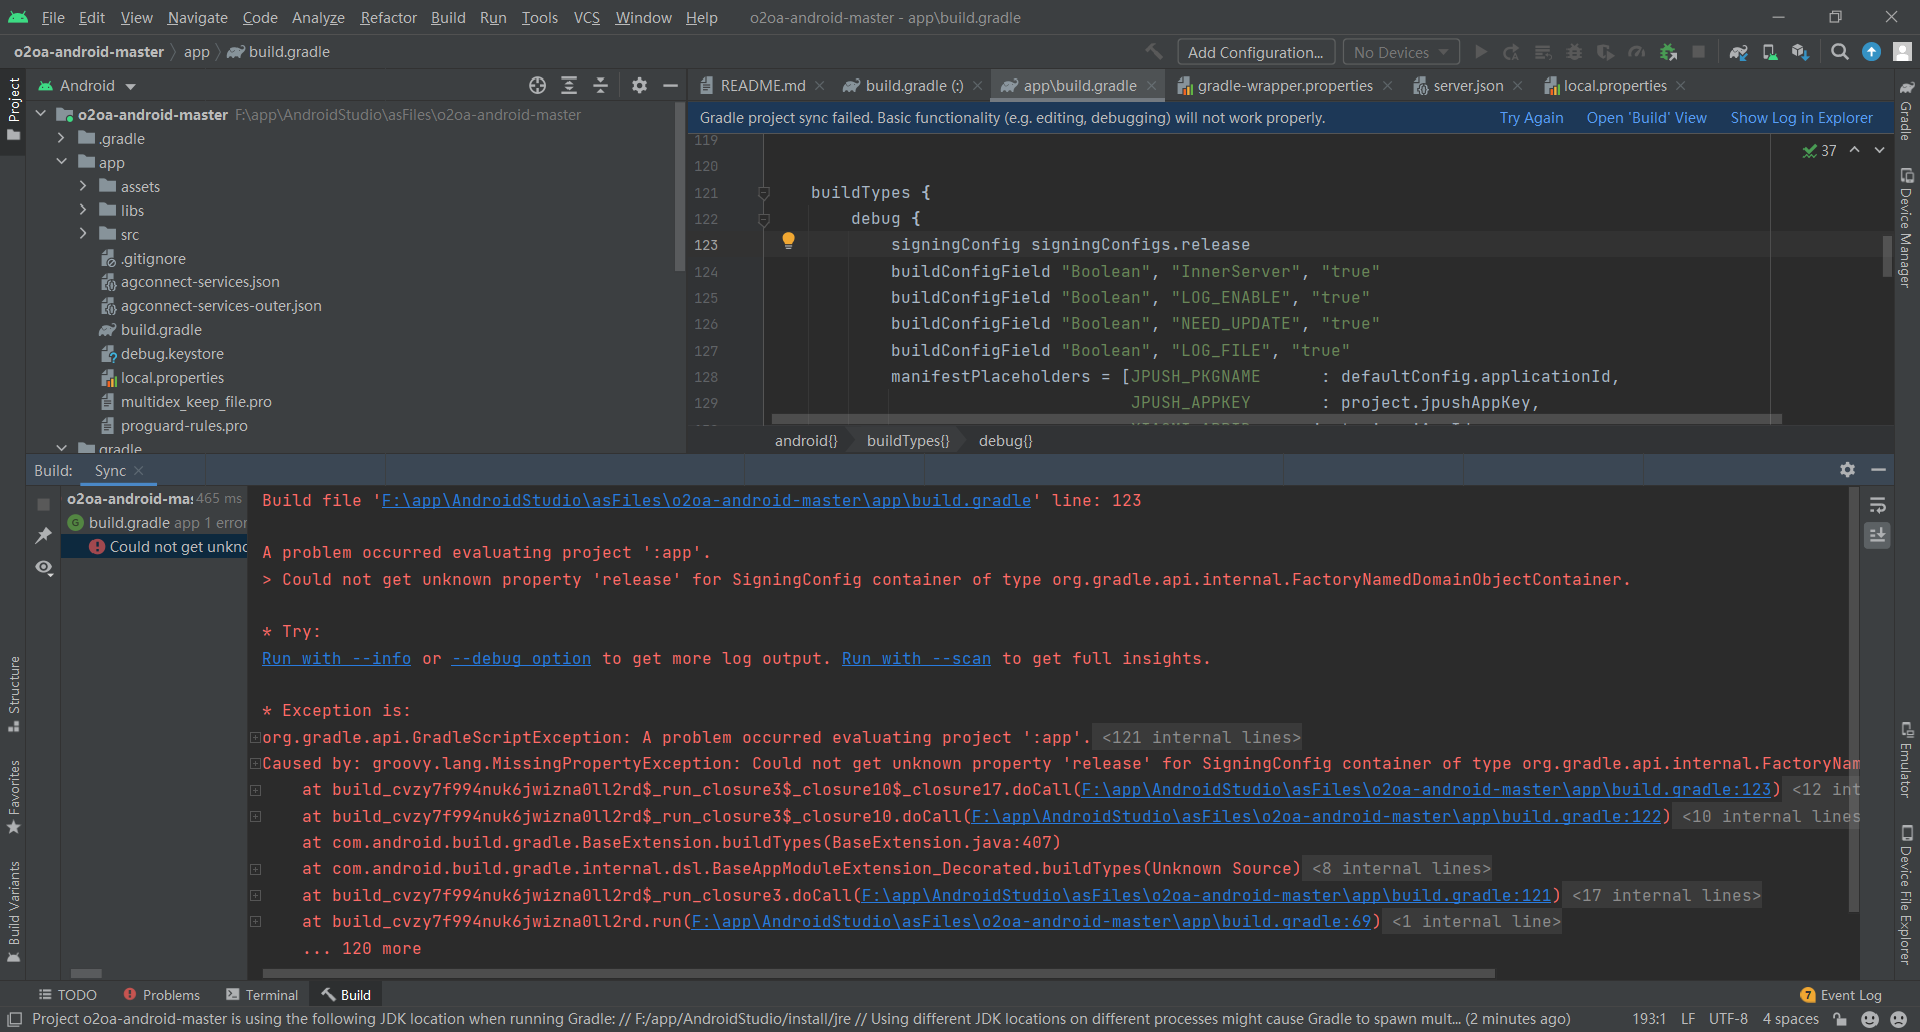1920x1032 pixels.
Task: Toggle the eye view icon in Build panel
Action: (x=44, y=568)
